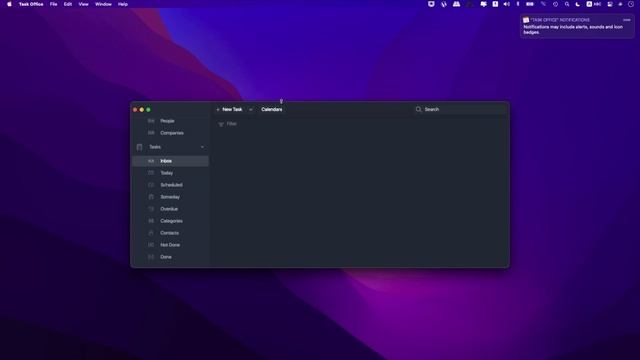Click the Tasks clipboard icon in sidebar
This screenshot has width=640, height=360.
click(140, 147)
